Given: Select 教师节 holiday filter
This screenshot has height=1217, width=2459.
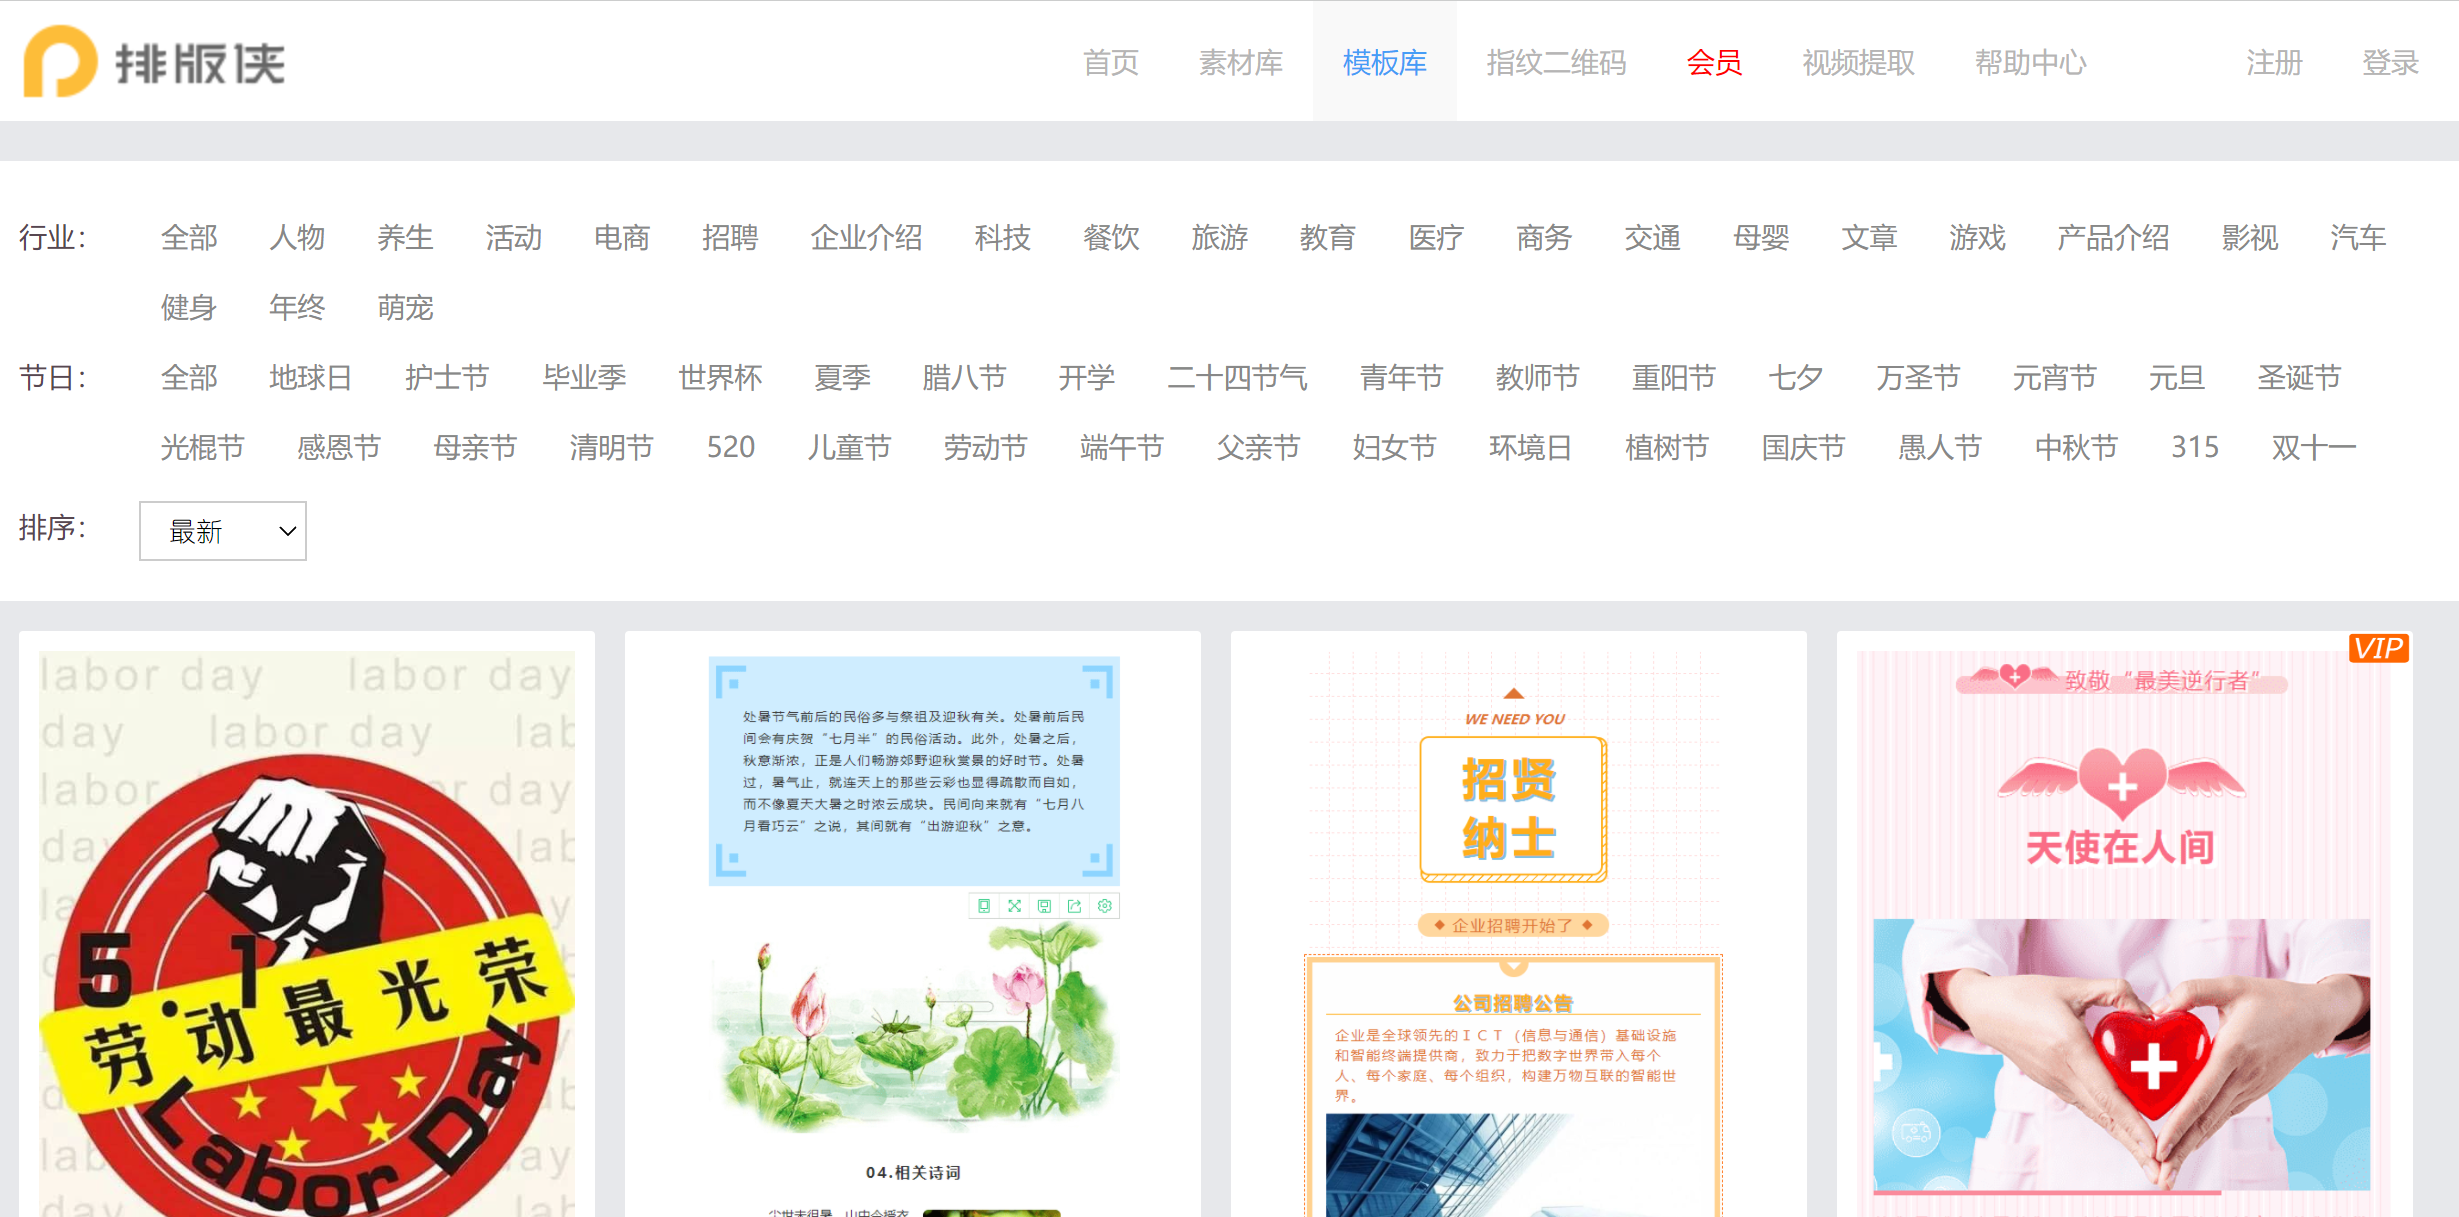Looking at the screenshot, I should 1537,377.
